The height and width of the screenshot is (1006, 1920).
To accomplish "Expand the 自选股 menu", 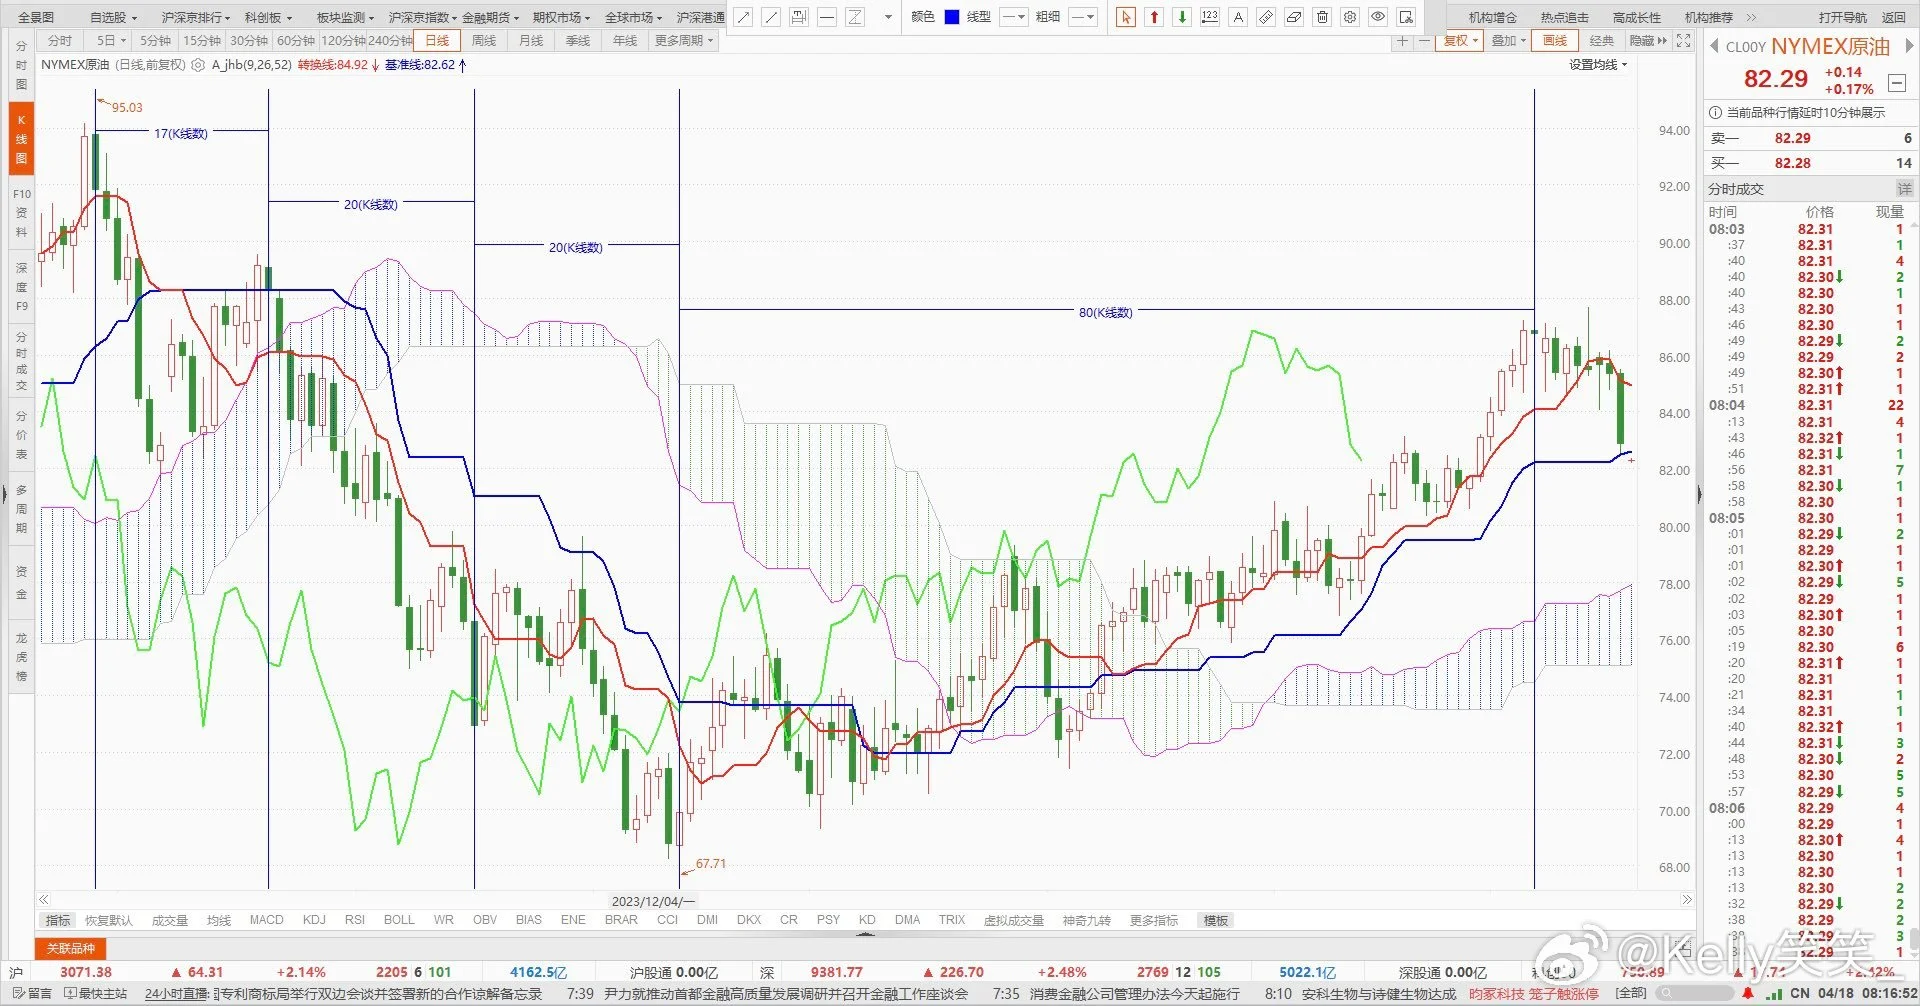I will [x=113, y=18].
